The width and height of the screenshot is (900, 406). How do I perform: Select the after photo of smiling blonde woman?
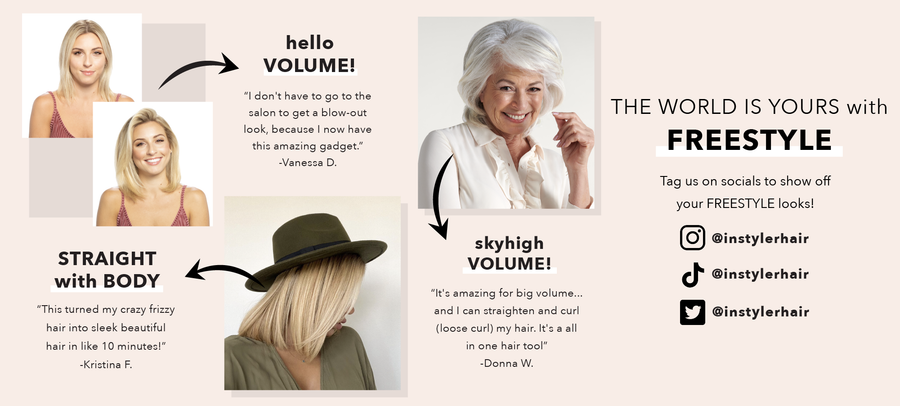153,164
